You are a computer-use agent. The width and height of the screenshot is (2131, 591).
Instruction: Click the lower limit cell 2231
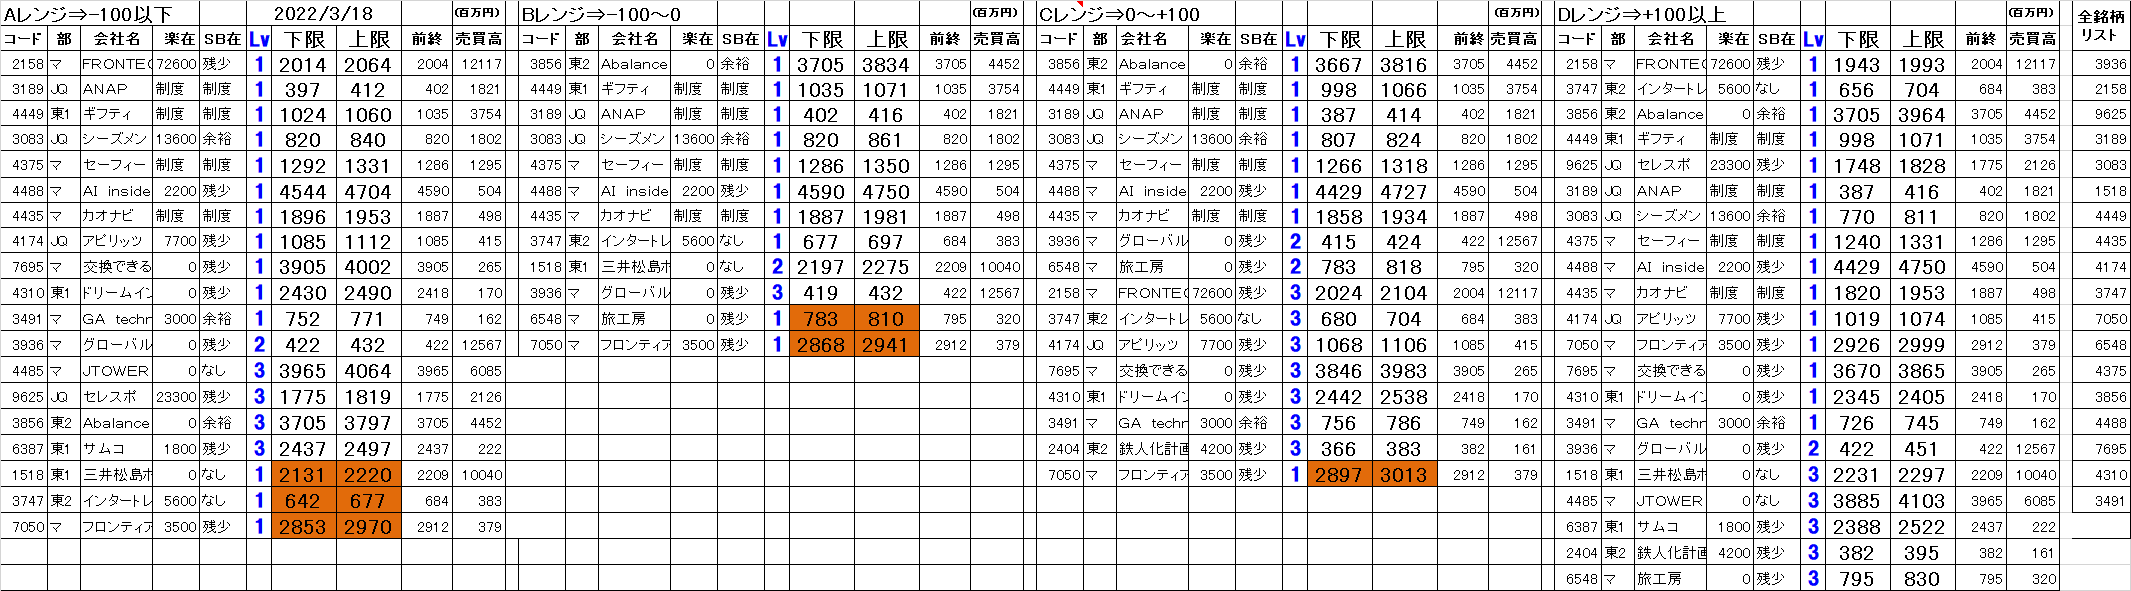[x=1857, y=475]
